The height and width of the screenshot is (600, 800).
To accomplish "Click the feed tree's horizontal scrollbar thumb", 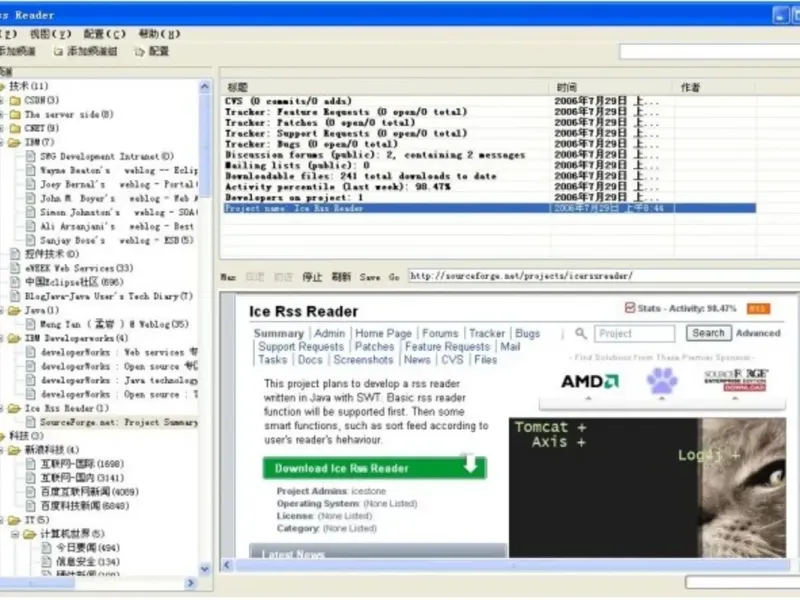I will tap(37, 582).
